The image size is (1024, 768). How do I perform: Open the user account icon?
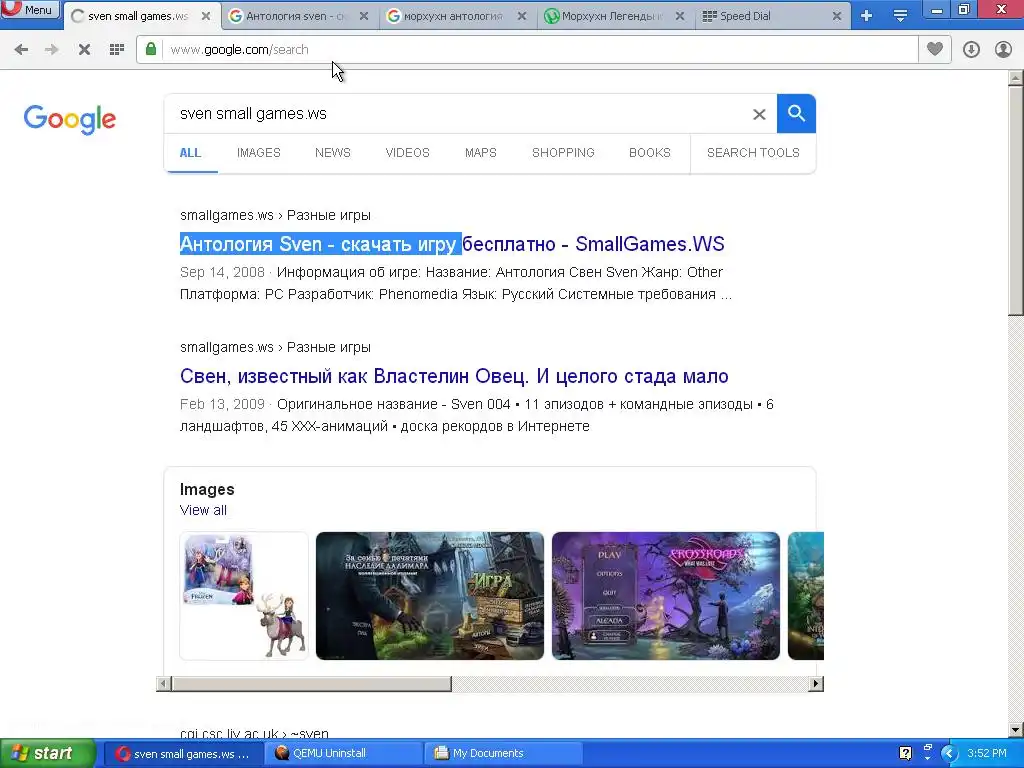[1003, 49]
